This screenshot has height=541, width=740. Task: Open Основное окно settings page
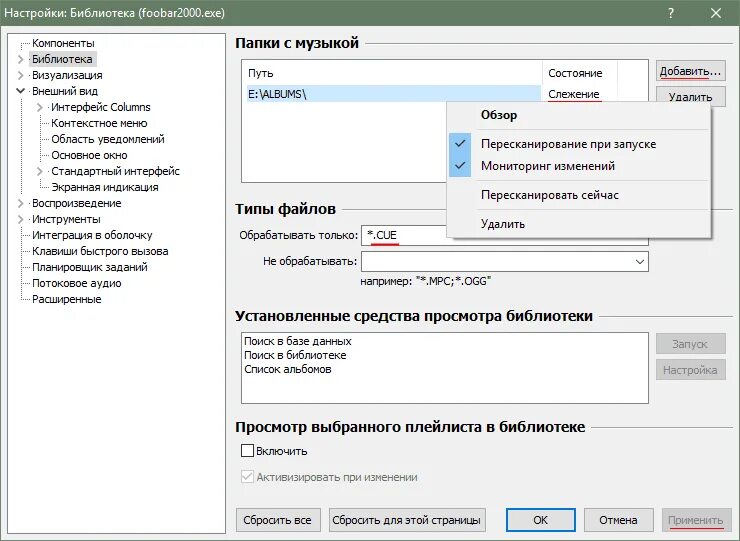(89, 155)
